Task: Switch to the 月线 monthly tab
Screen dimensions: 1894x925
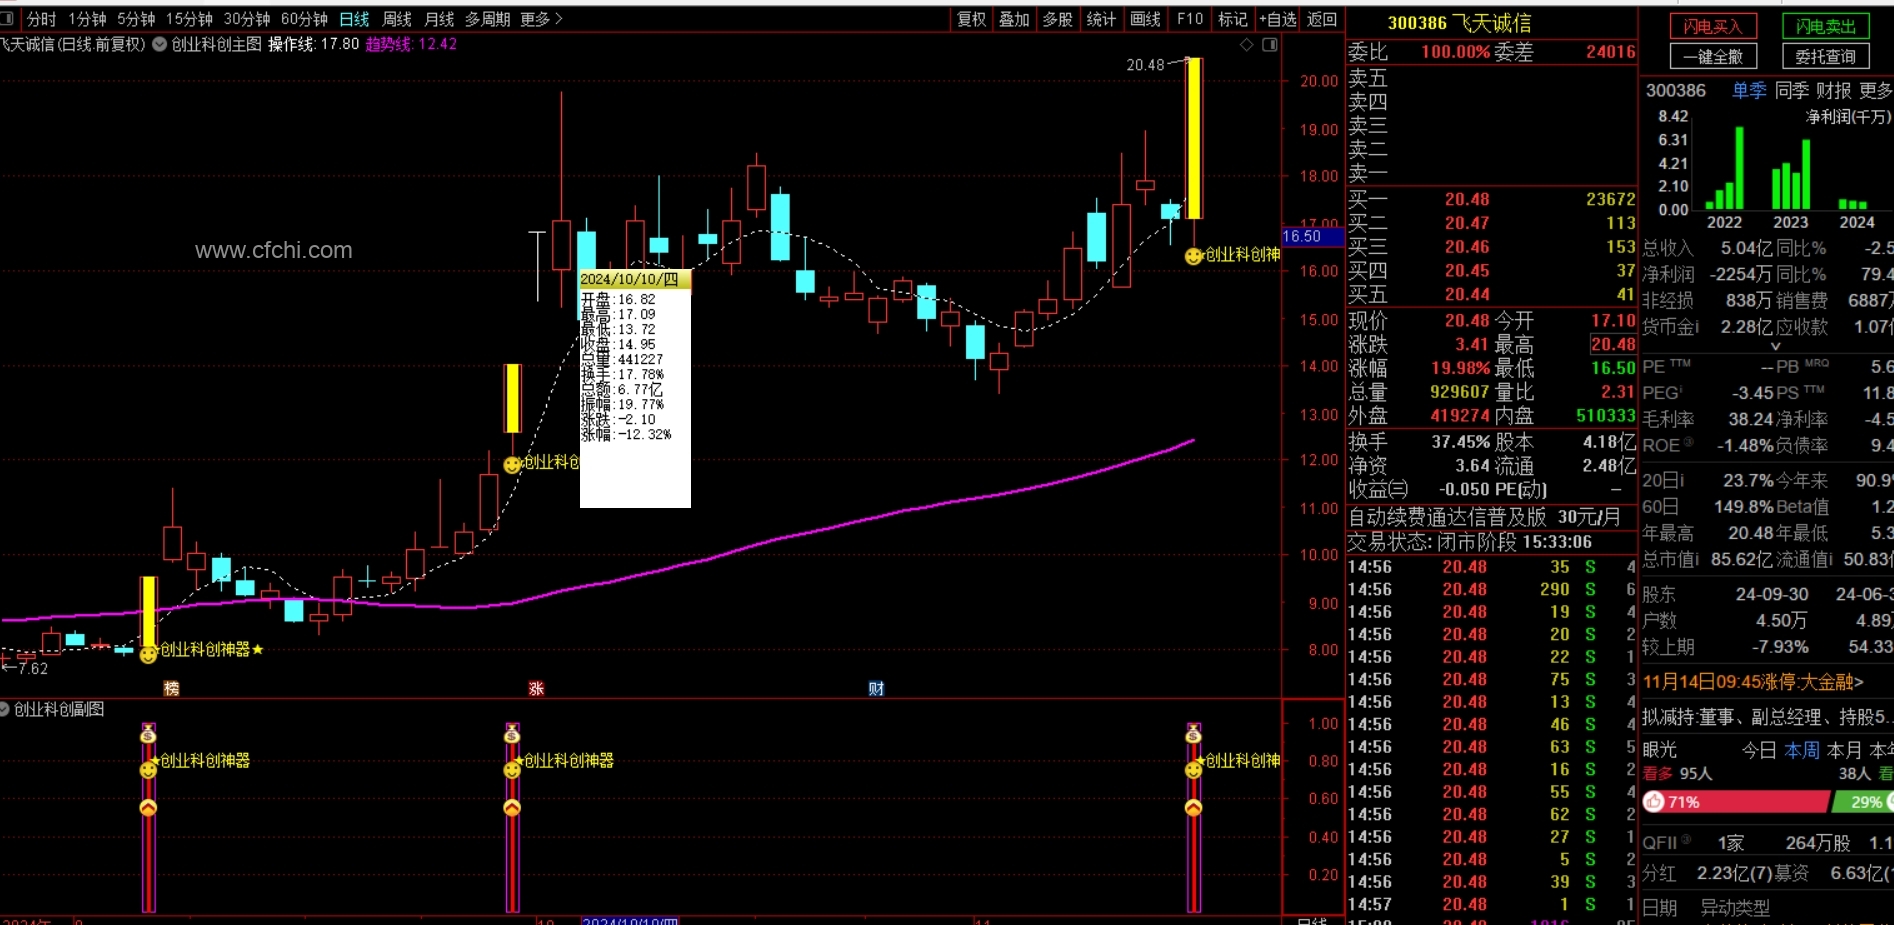Action: 439,19
